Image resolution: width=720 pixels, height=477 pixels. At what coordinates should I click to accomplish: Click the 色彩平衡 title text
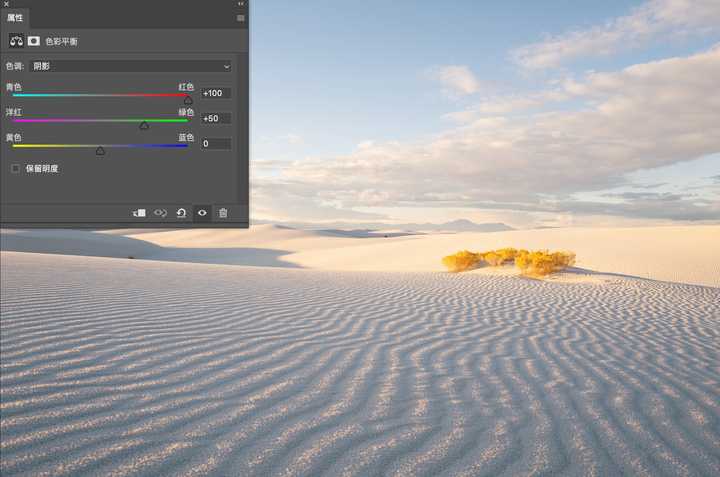pos(62,42)
